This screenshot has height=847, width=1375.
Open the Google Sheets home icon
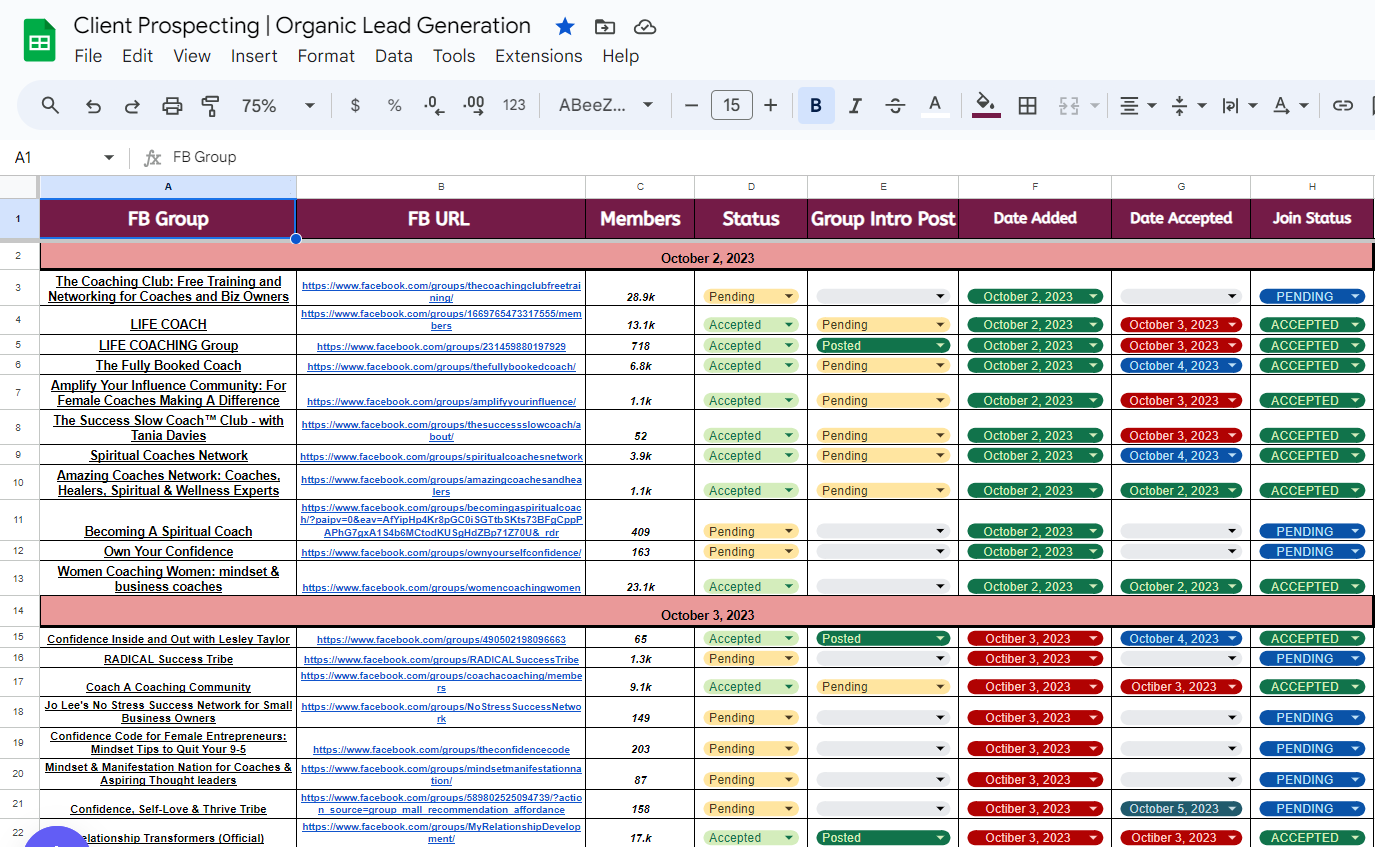click(x=39, y=41)
